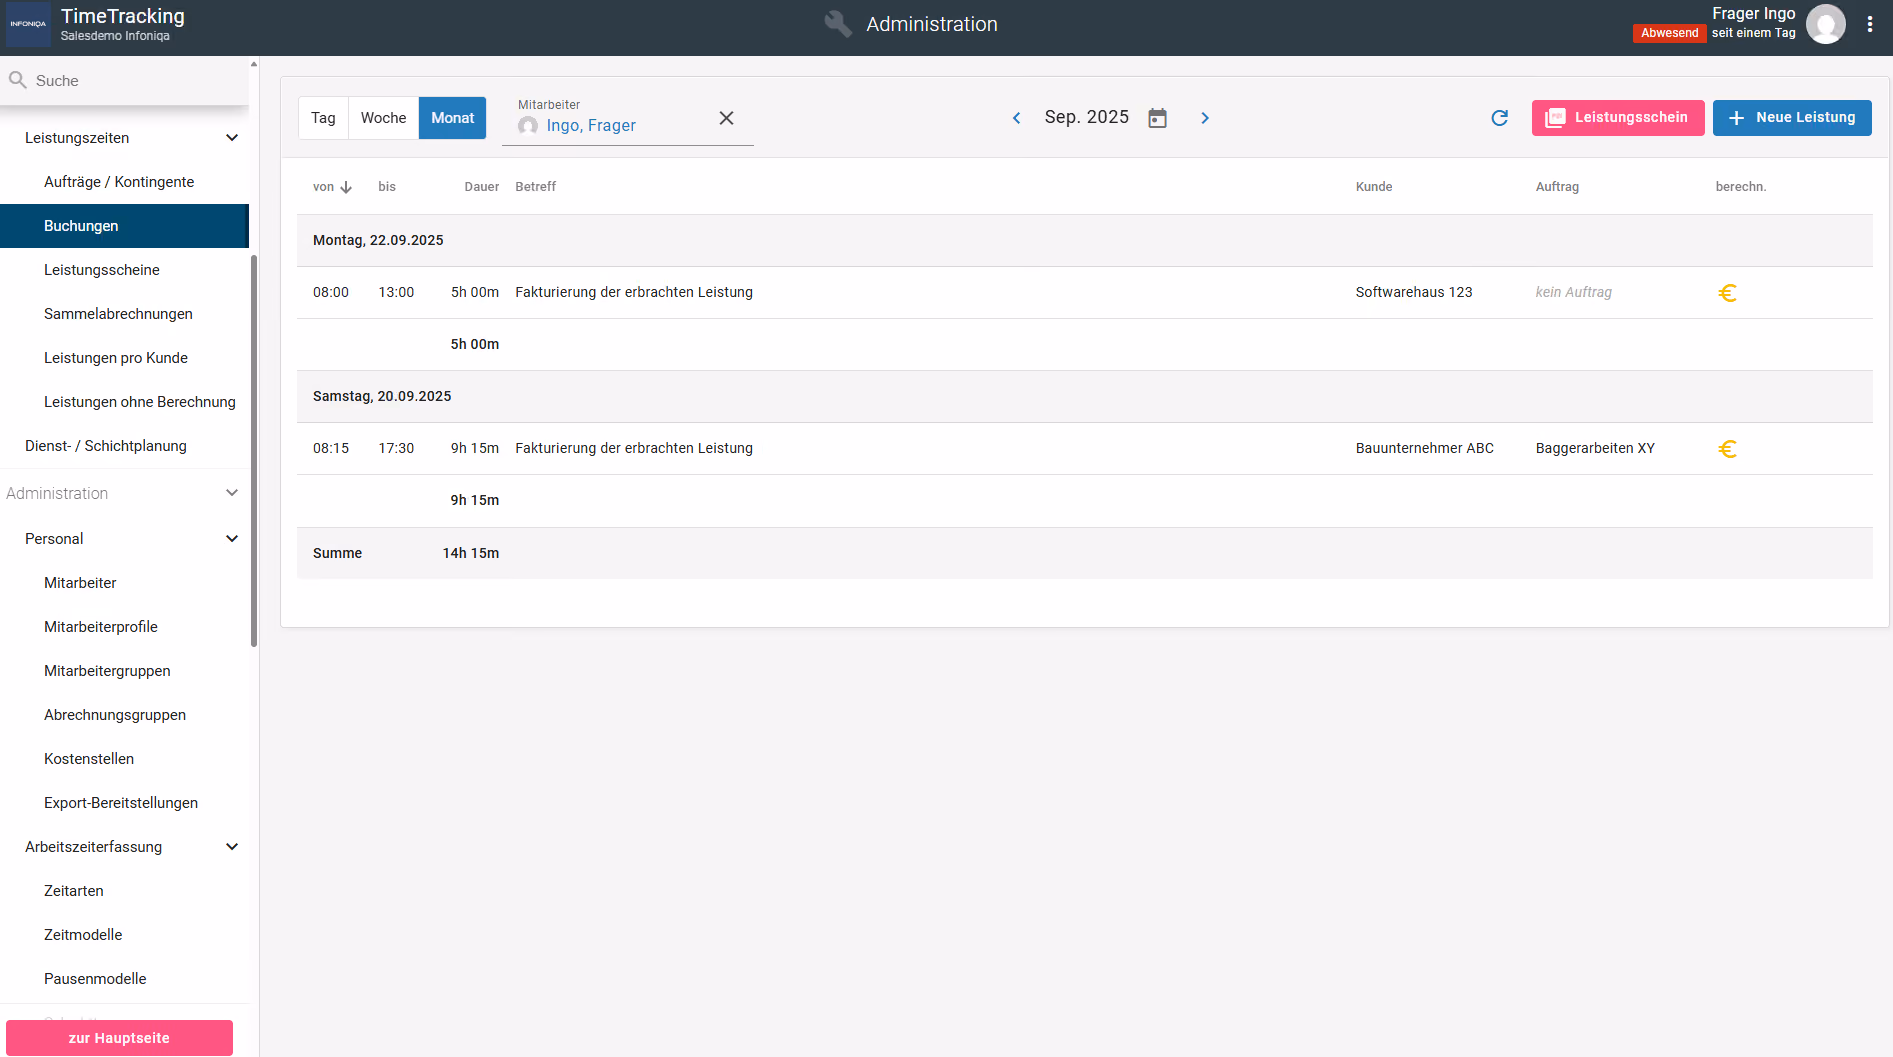
Task: Click the Kunde column header
Action: coord(1374,187)
